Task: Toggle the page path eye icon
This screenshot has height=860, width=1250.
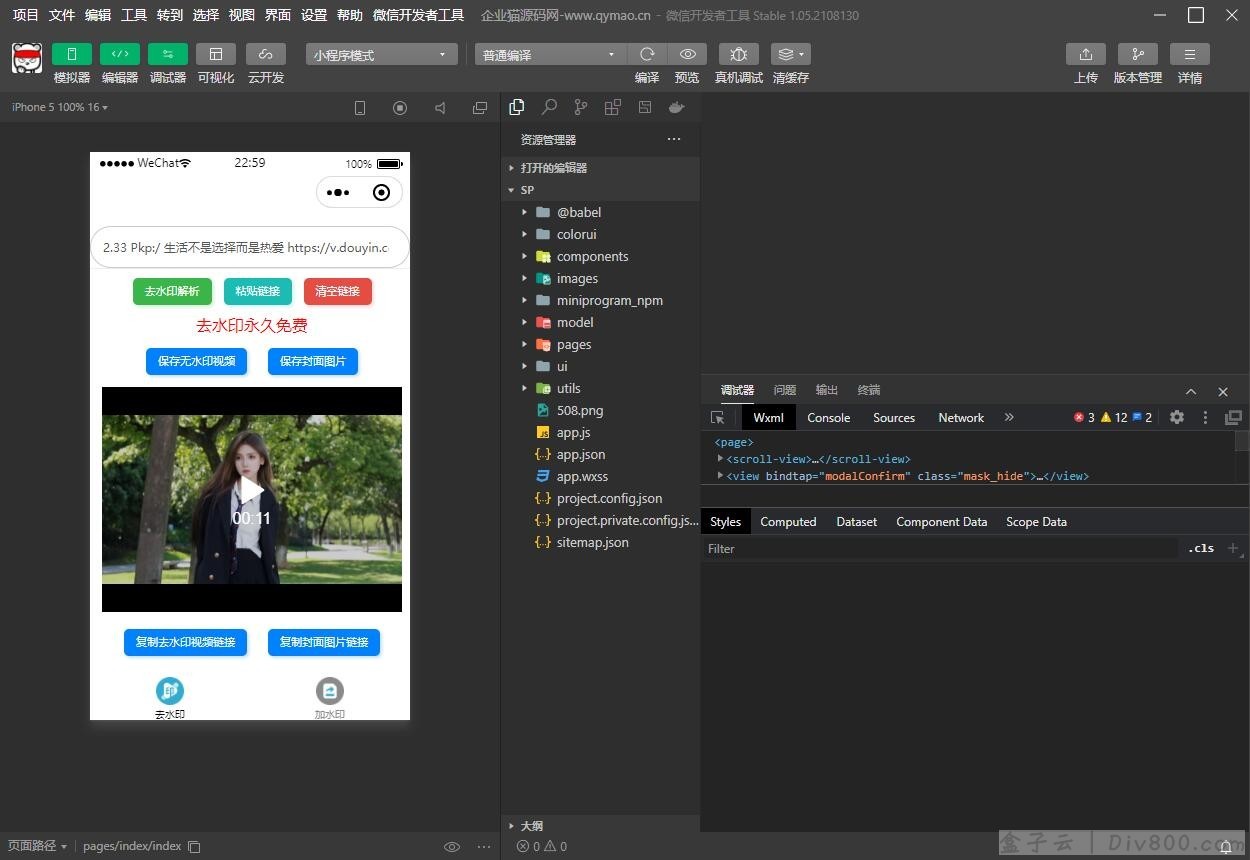Action: point(452,847)
